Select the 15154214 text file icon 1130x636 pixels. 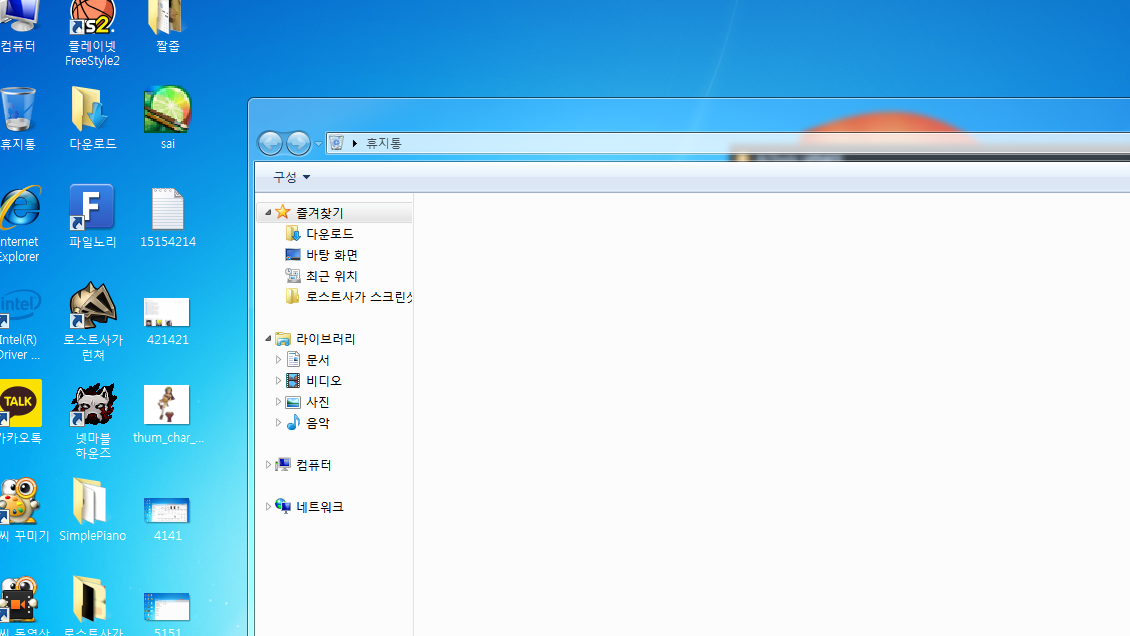click(x=167, y=217)
